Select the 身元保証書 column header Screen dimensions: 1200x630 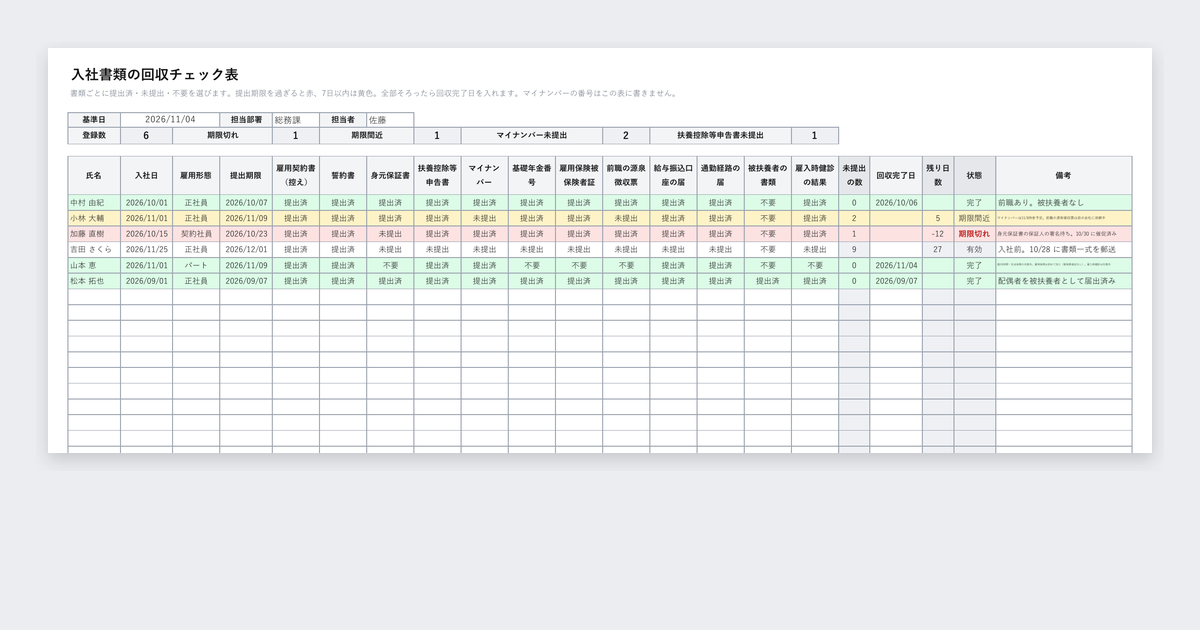[390, 175]
